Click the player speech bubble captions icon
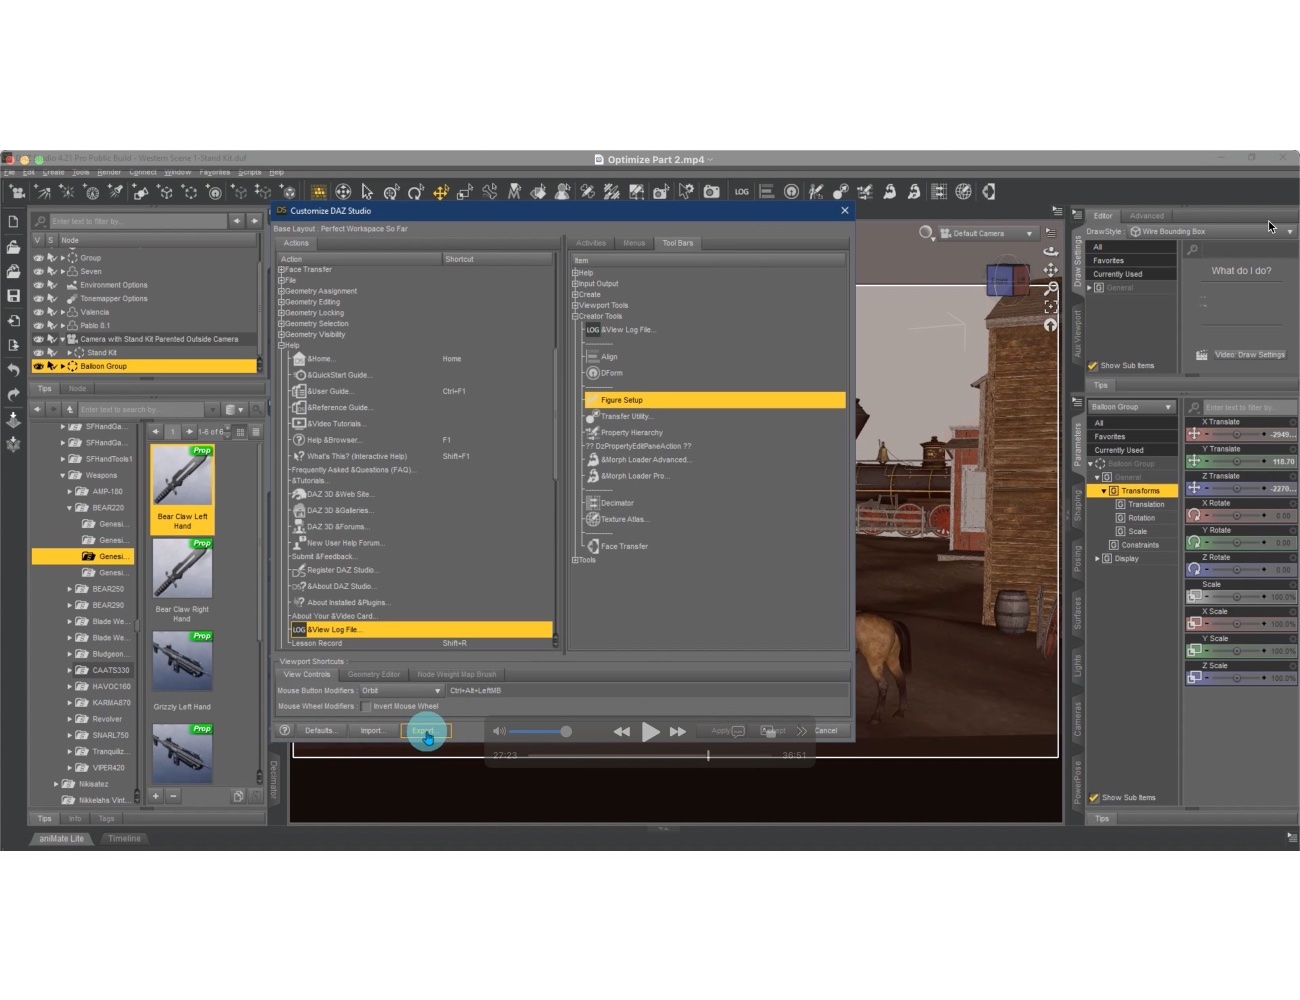 (x=738, y=732)
